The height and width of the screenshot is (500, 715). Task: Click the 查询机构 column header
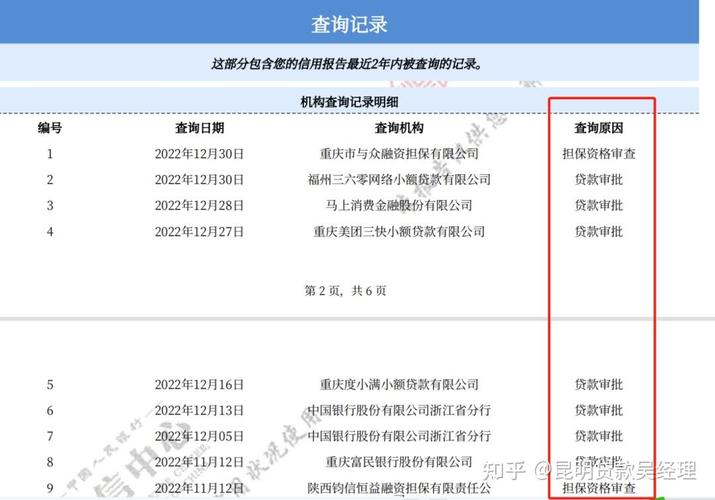click(x=399, y=128)
